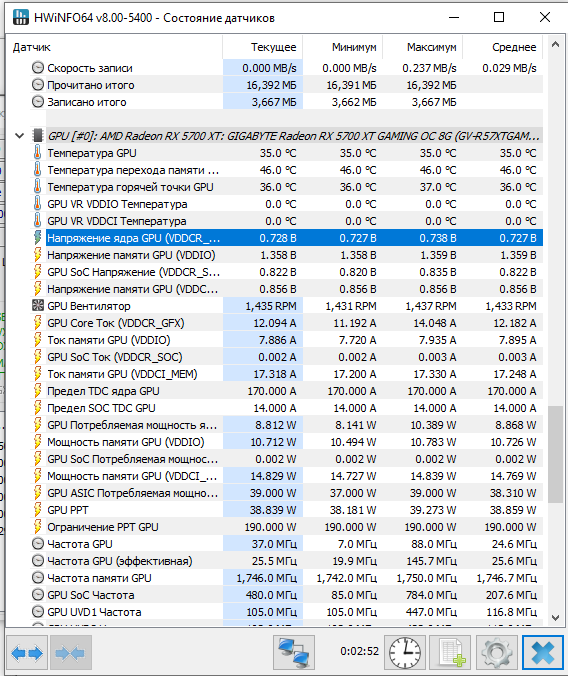Click thermometer icon beside Температура GPU
568x676 pixels.
(38, 153)
